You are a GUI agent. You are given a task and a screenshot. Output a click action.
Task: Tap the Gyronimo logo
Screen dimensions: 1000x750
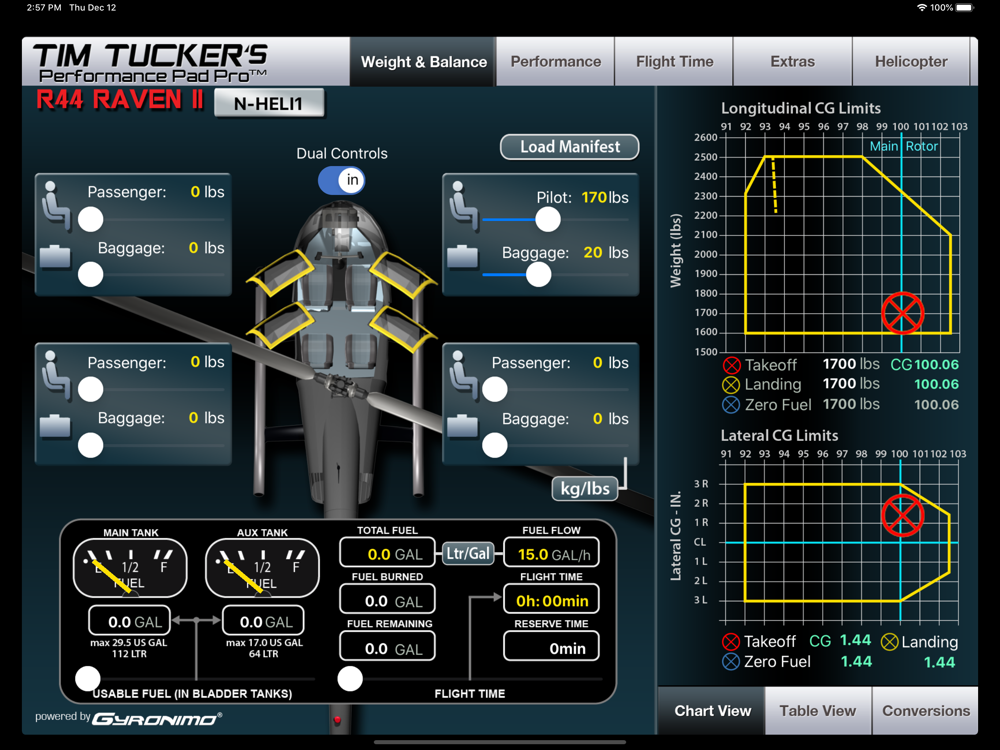pos(157,719)
